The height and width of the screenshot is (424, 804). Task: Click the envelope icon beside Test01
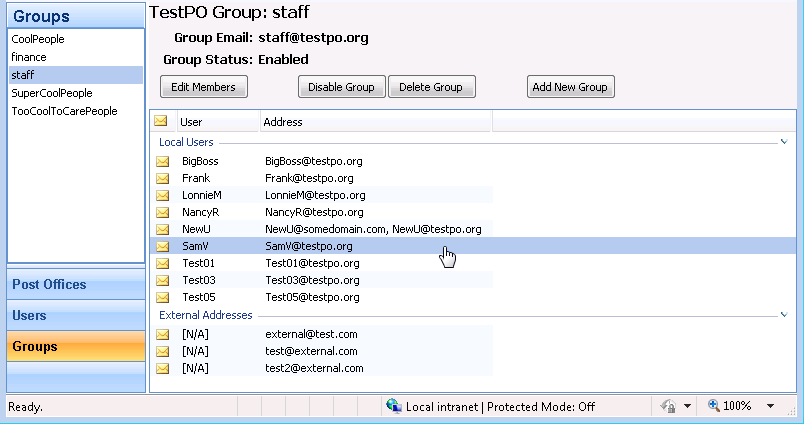163,264
